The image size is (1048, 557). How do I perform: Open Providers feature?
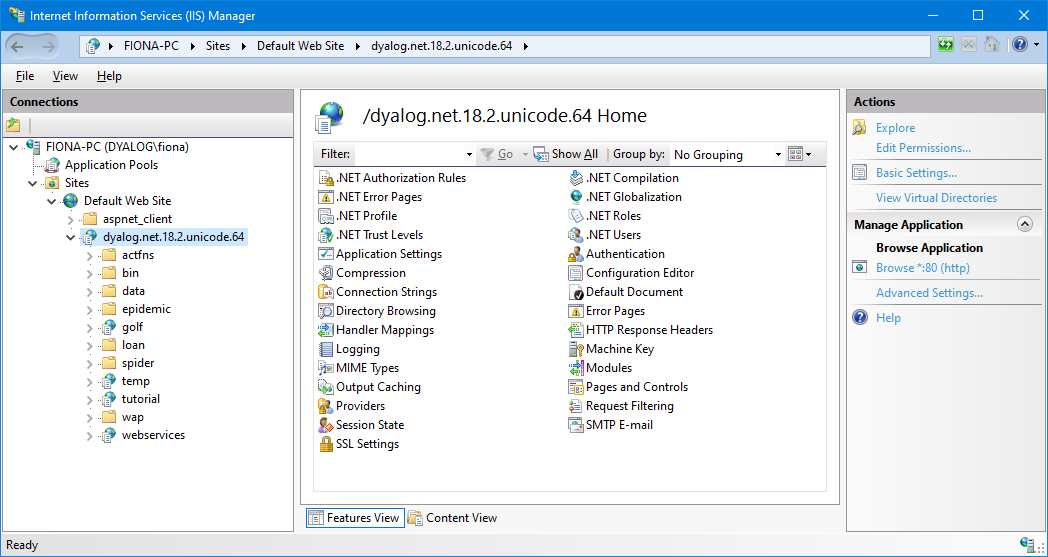[x=352, y=406]
